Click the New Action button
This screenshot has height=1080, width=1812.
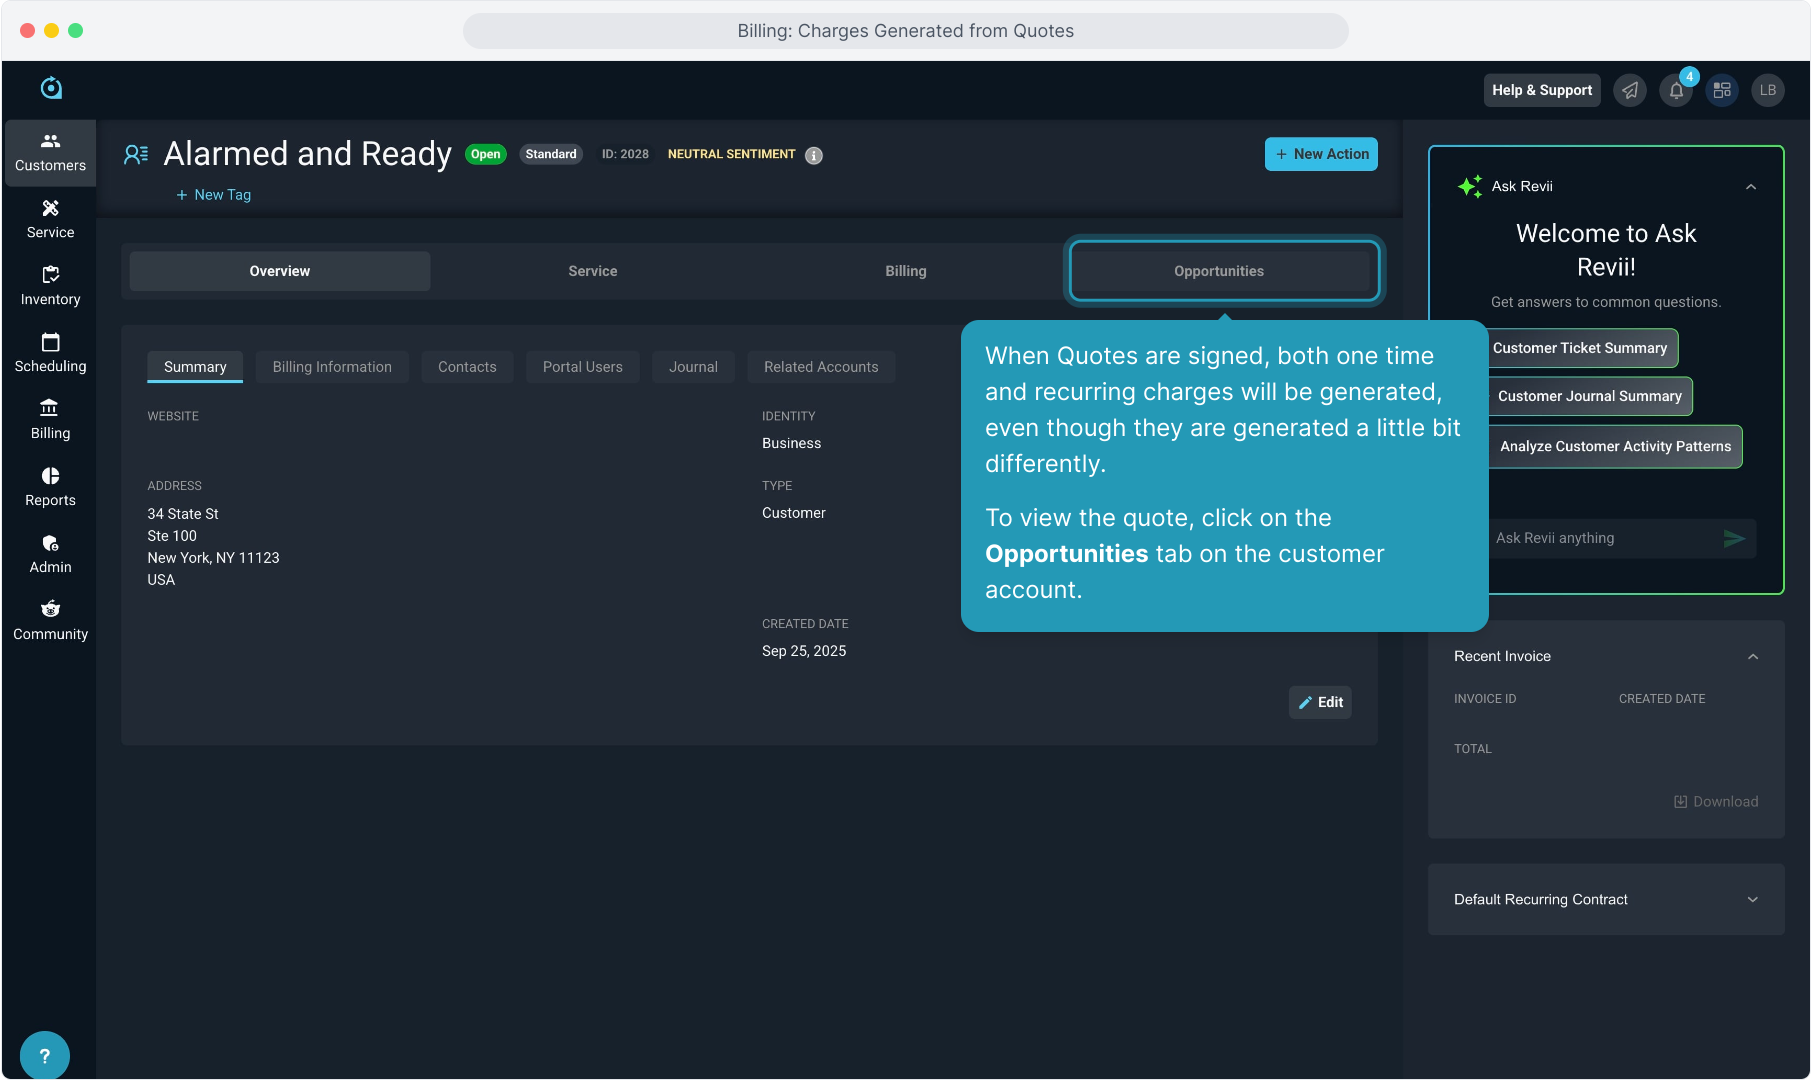coord(1321,154)
